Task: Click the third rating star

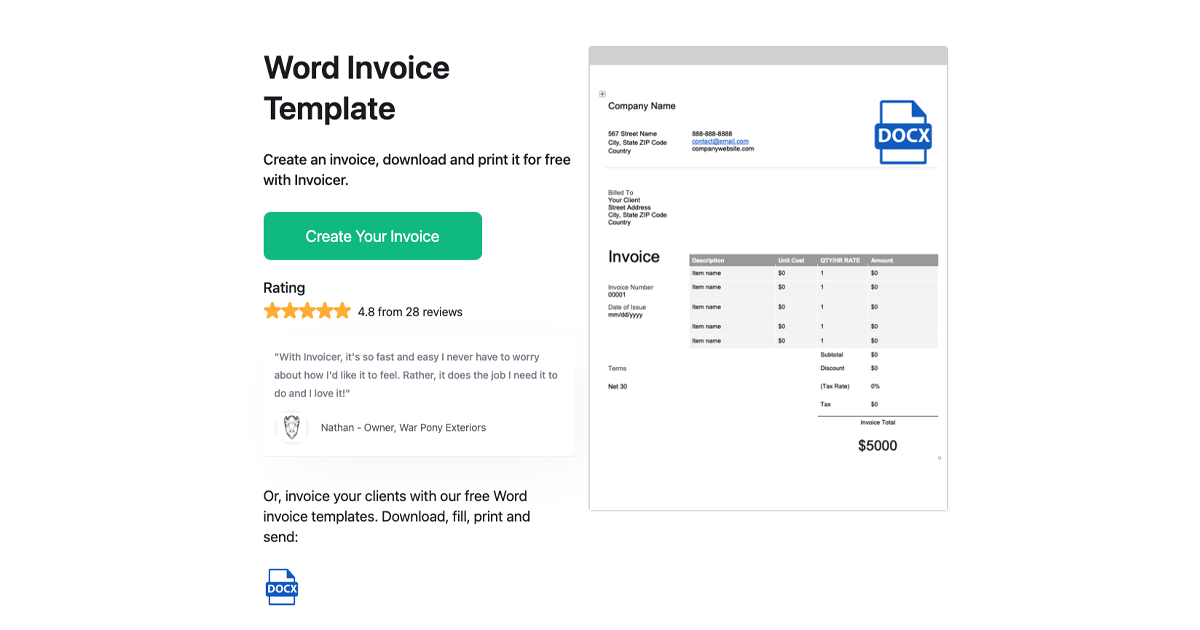Action: tap(307, 310)
